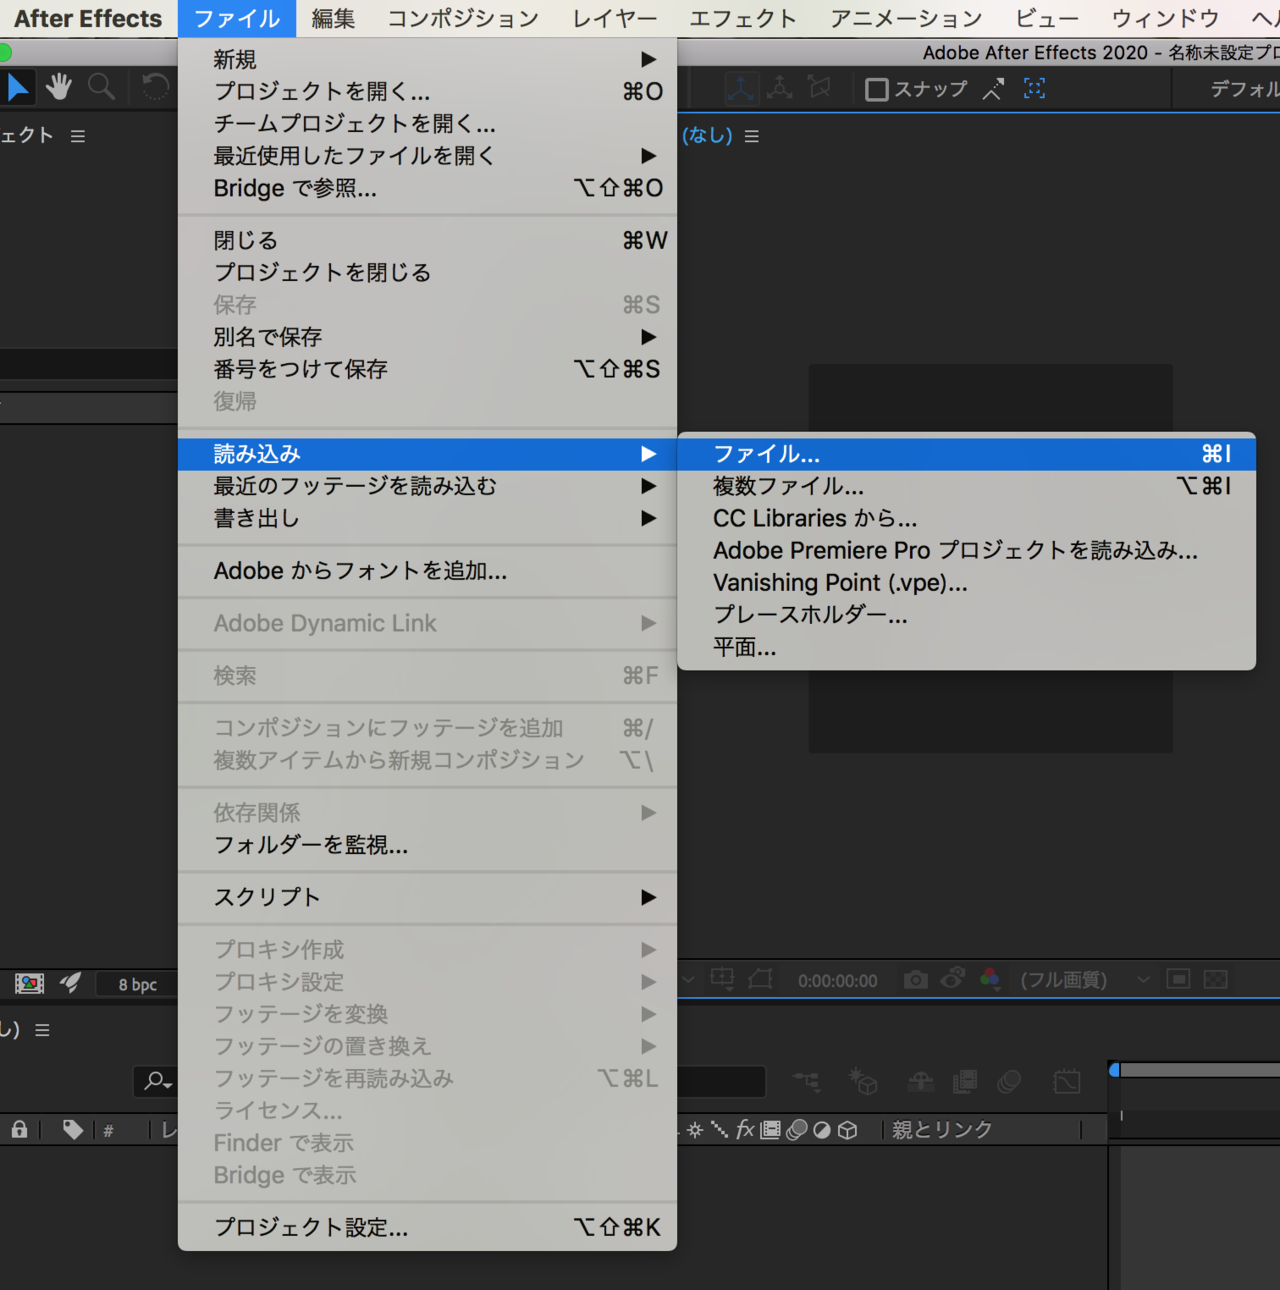
Task: Choose ファイル... in the import submenu
Action: tap(967, 454)
